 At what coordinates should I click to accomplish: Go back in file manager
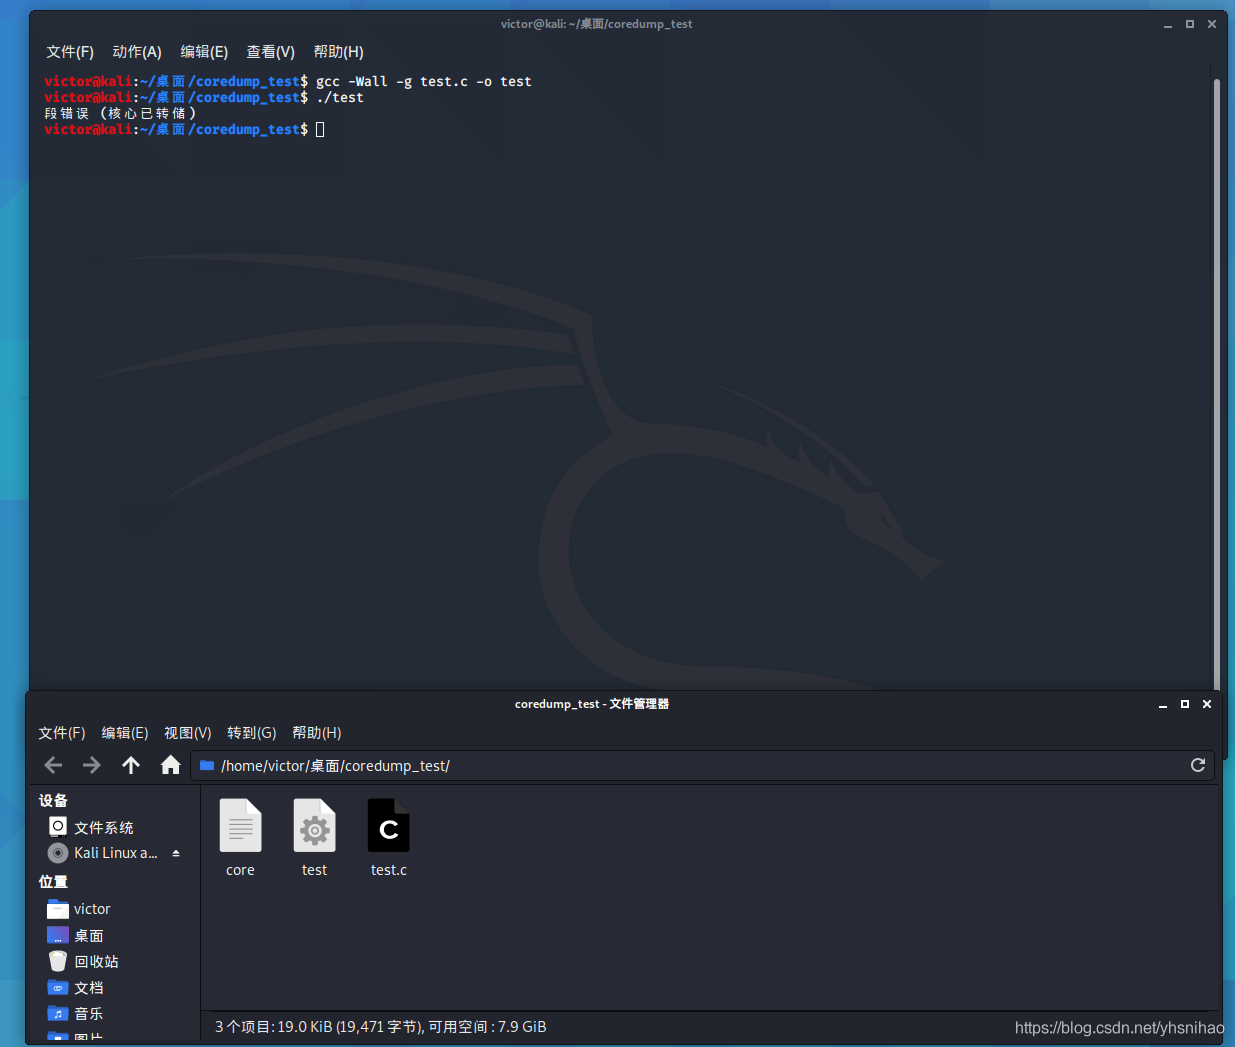coord(54,765)
